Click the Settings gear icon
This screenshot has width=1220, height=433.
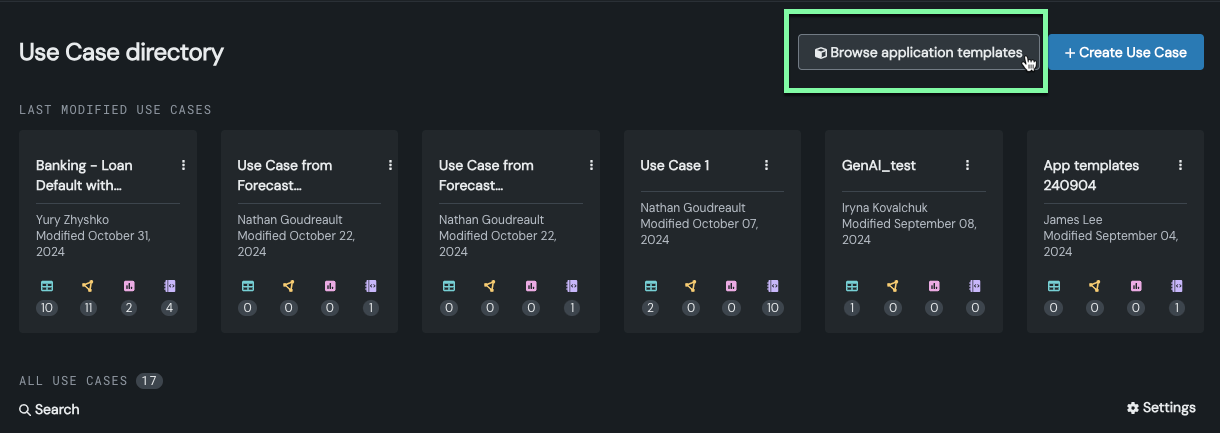[x=1133, y=408]
